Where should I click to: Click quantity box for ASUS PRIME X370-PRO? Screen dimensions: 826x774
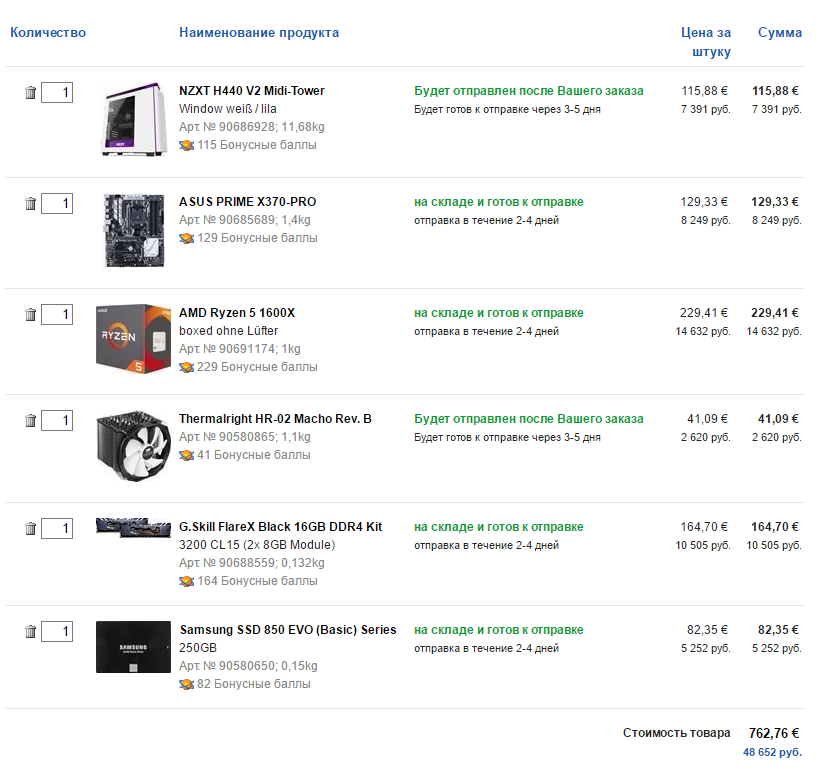57,204
